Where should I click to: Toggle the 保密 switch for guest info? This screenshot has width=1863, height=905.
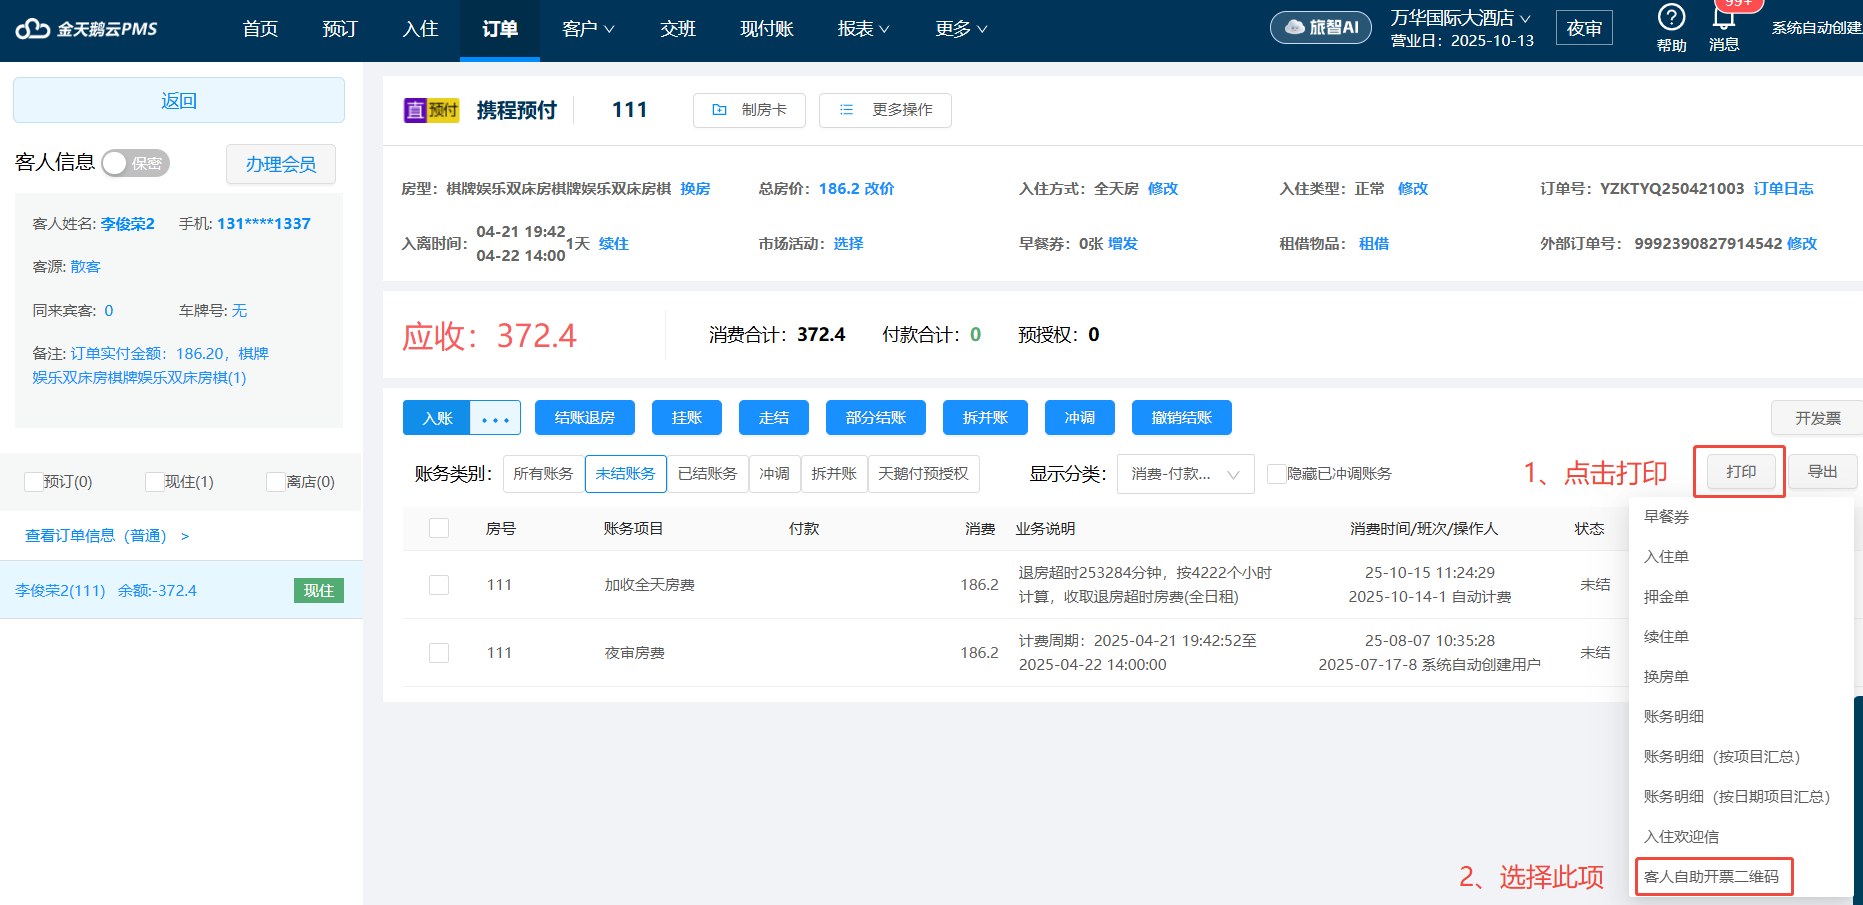136,163
